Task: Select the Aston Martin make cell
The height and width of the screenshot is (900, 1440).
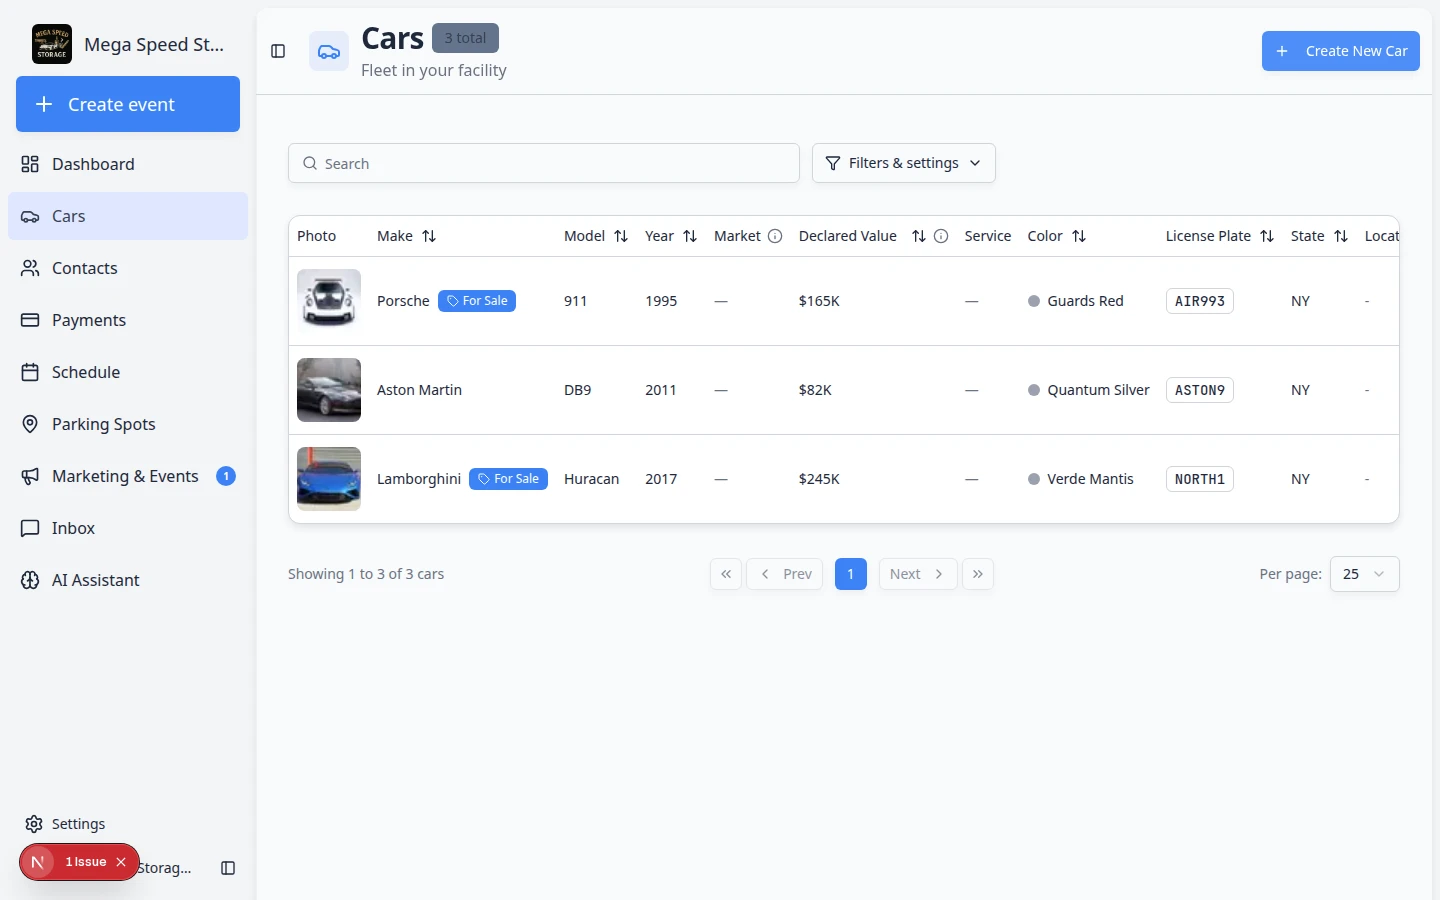Action: click(x=419, y=390)
